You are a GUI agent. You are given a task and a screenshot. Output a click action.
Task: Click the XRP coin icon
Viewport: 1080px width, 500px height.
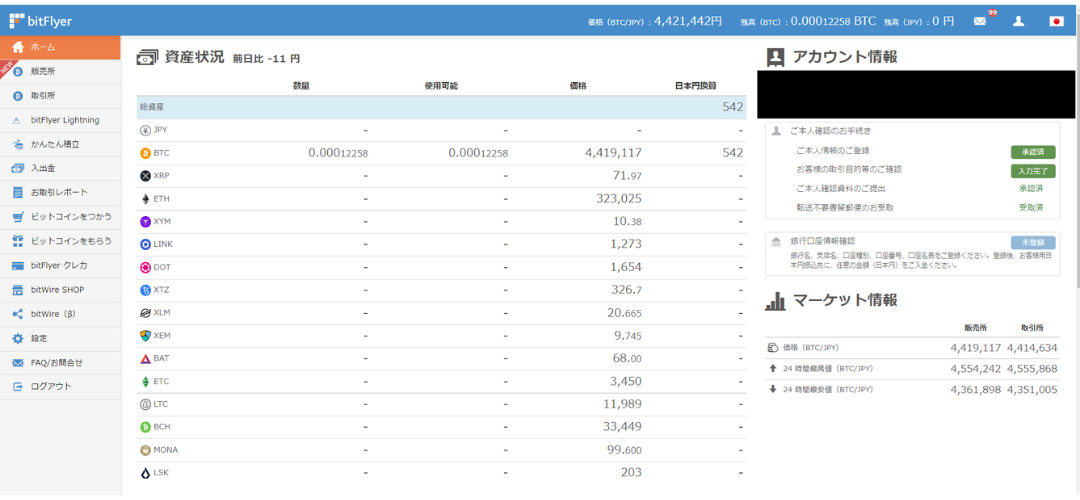click(145, 176)
